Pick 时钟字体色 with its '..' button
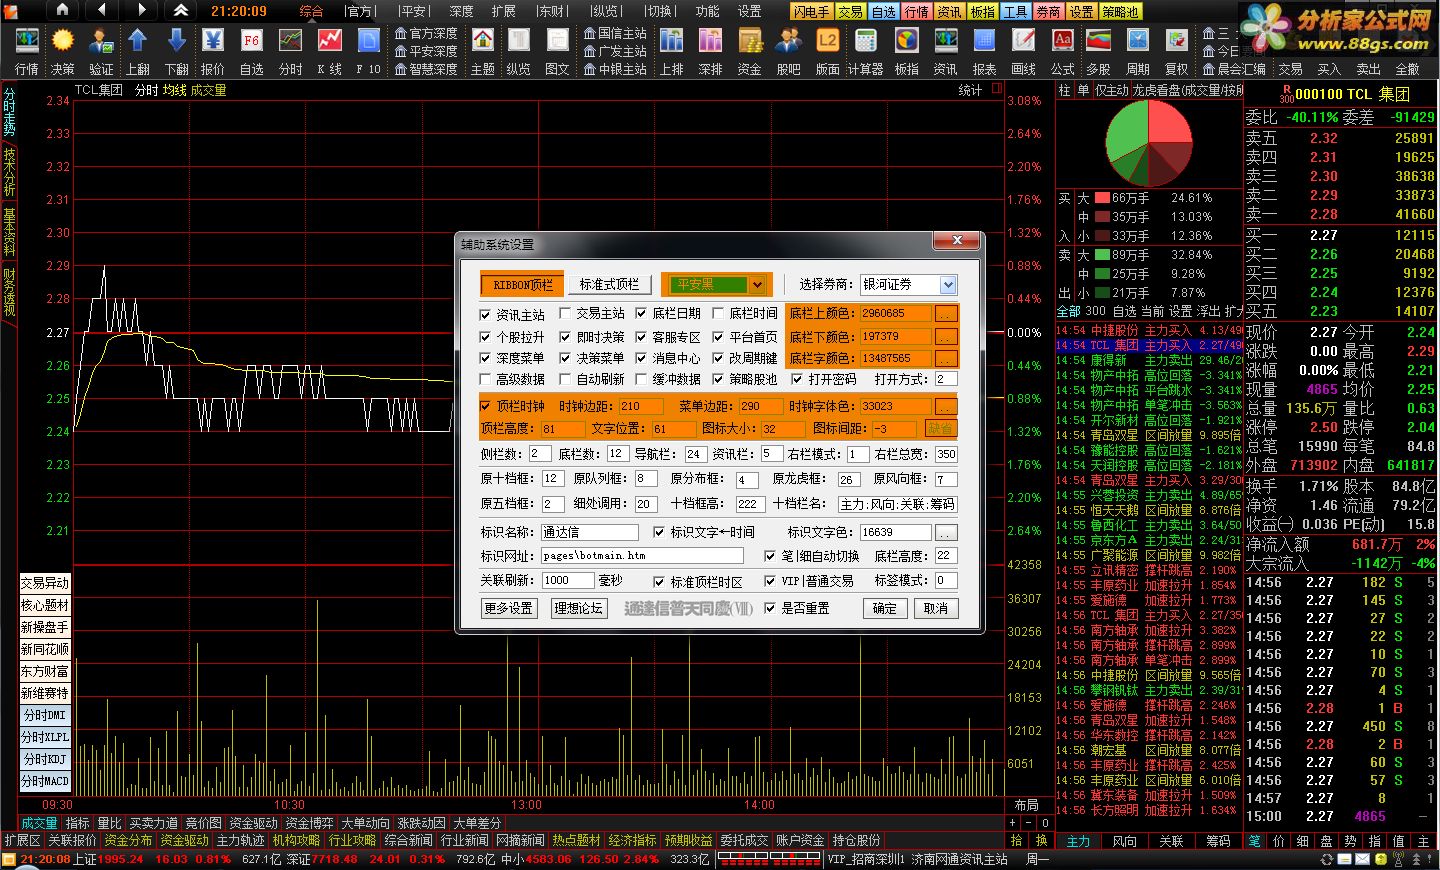 (945, 406)
